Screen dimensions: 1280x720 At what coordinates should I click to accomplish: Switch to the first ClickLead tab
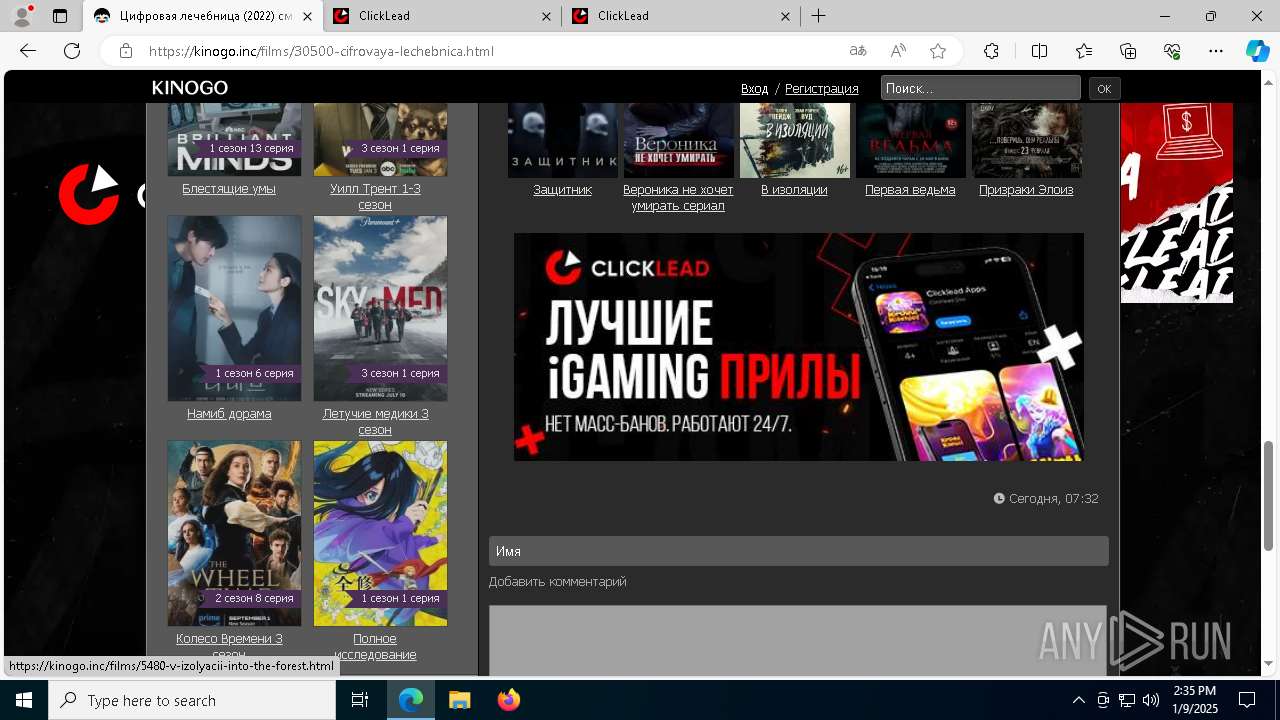[x=442, y=16]
